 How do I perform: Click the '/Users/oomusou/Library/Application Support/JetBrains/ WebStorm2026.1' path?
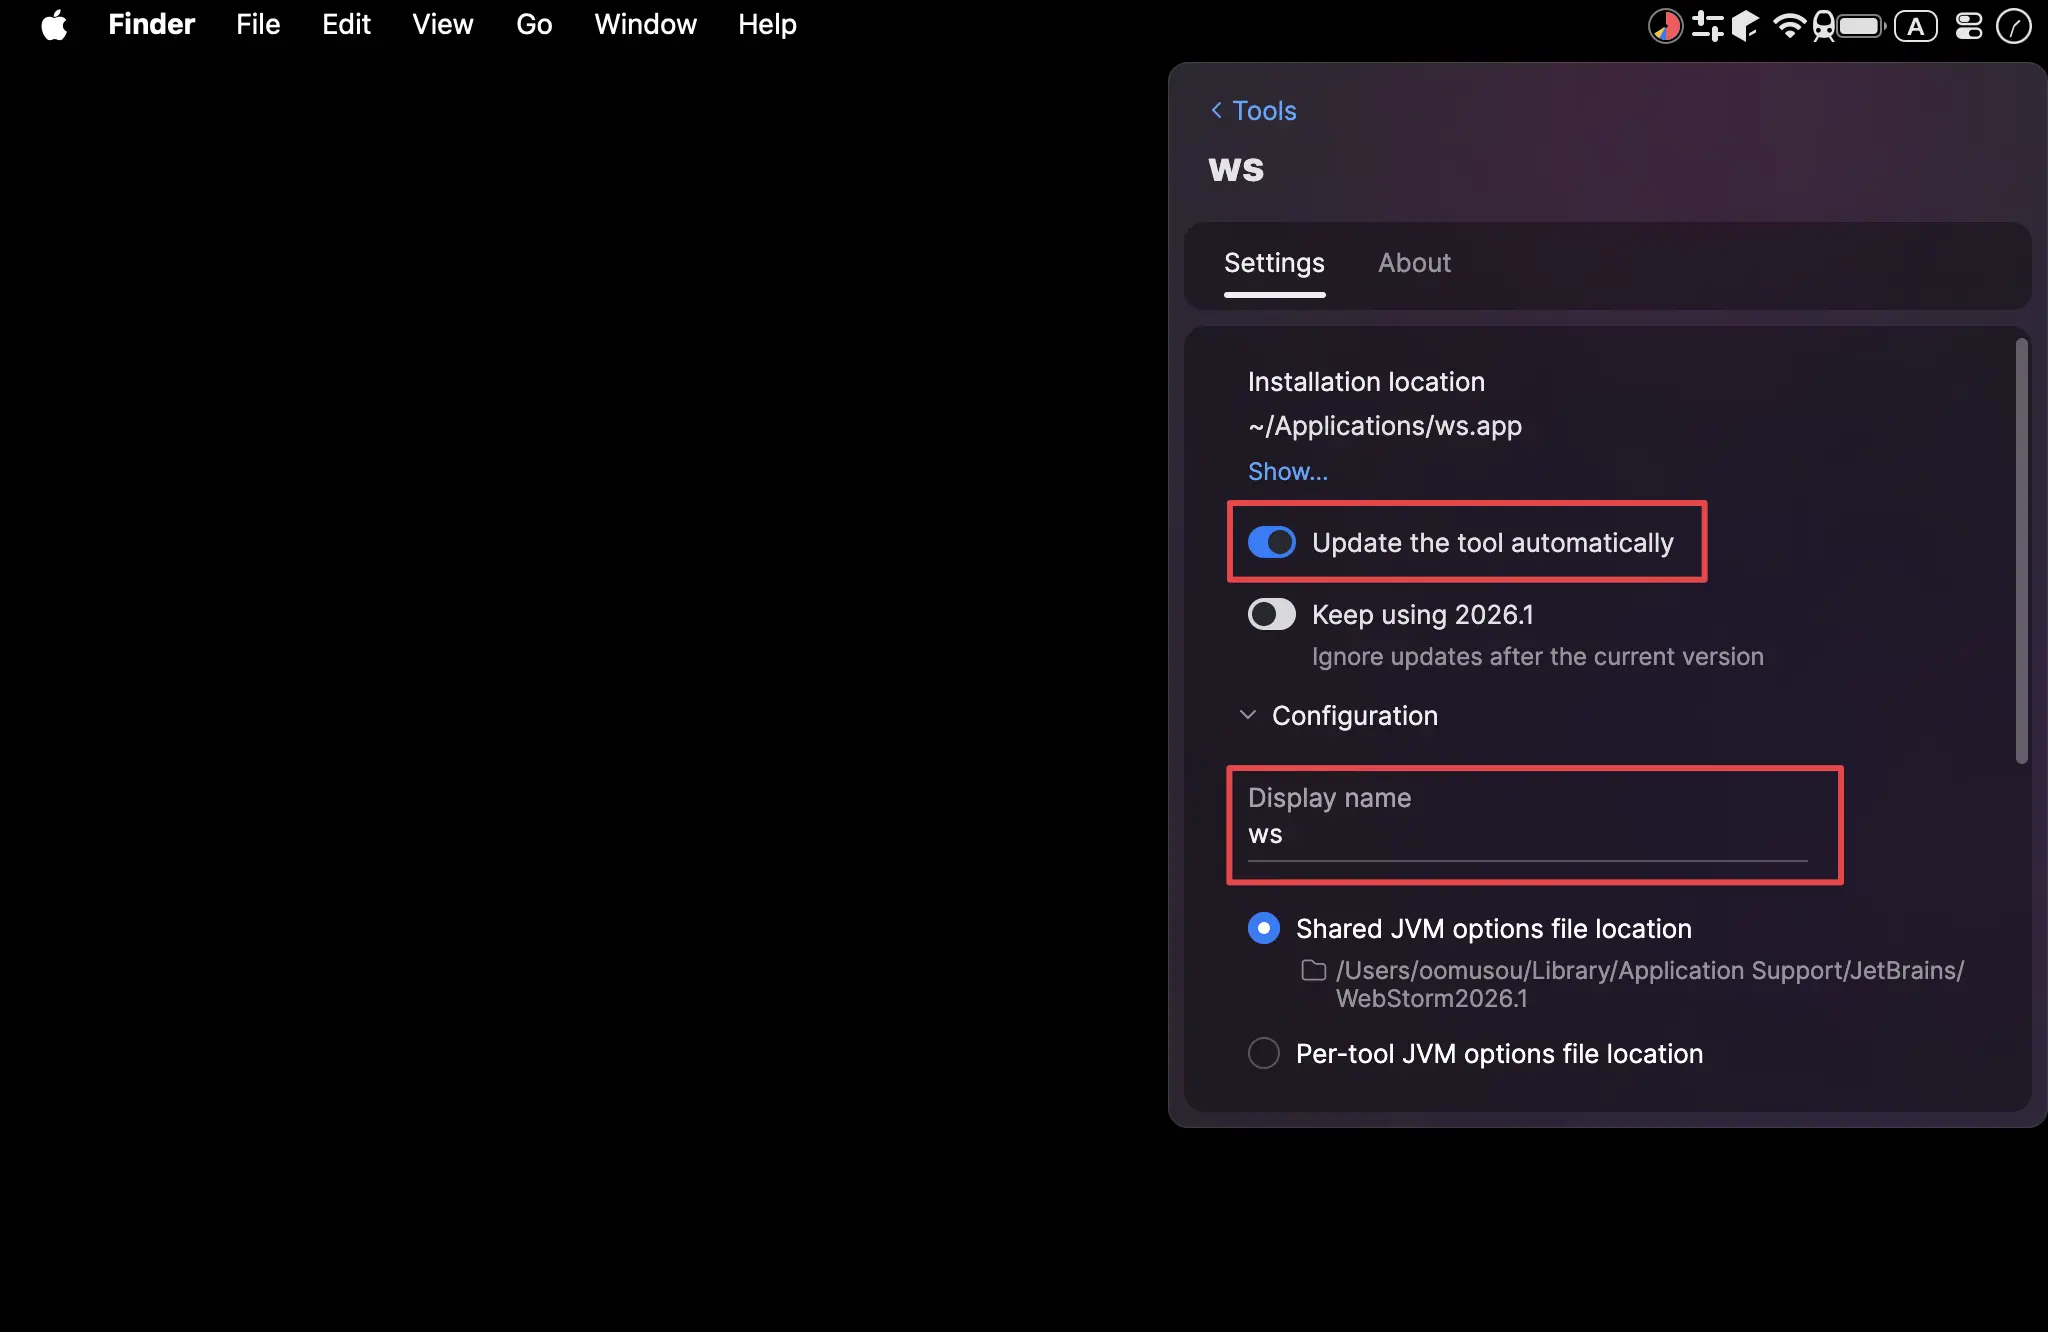1650,984
